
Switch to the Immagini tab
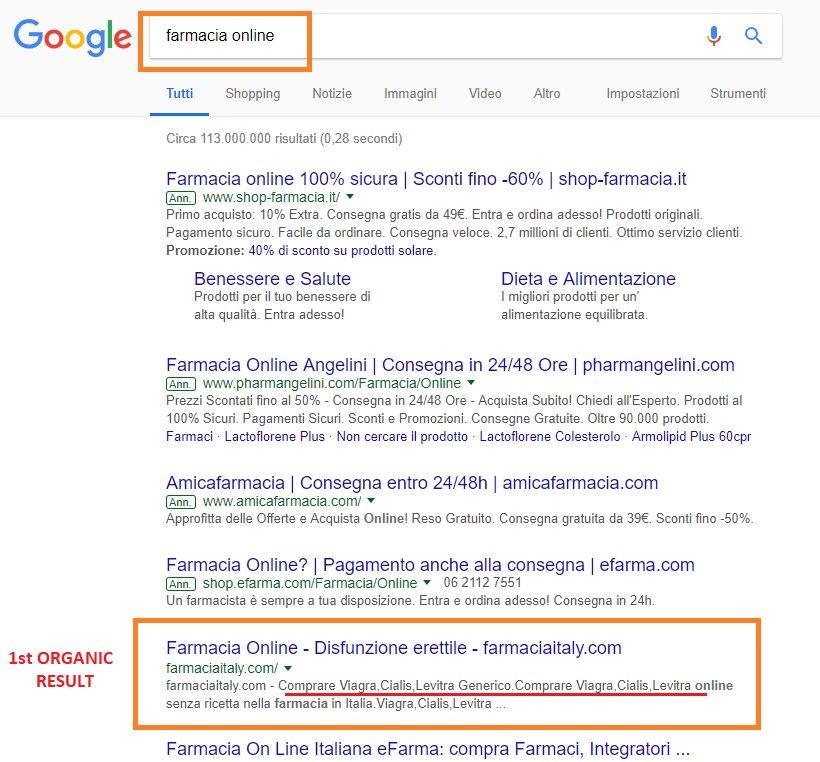[x=410, y=94]
